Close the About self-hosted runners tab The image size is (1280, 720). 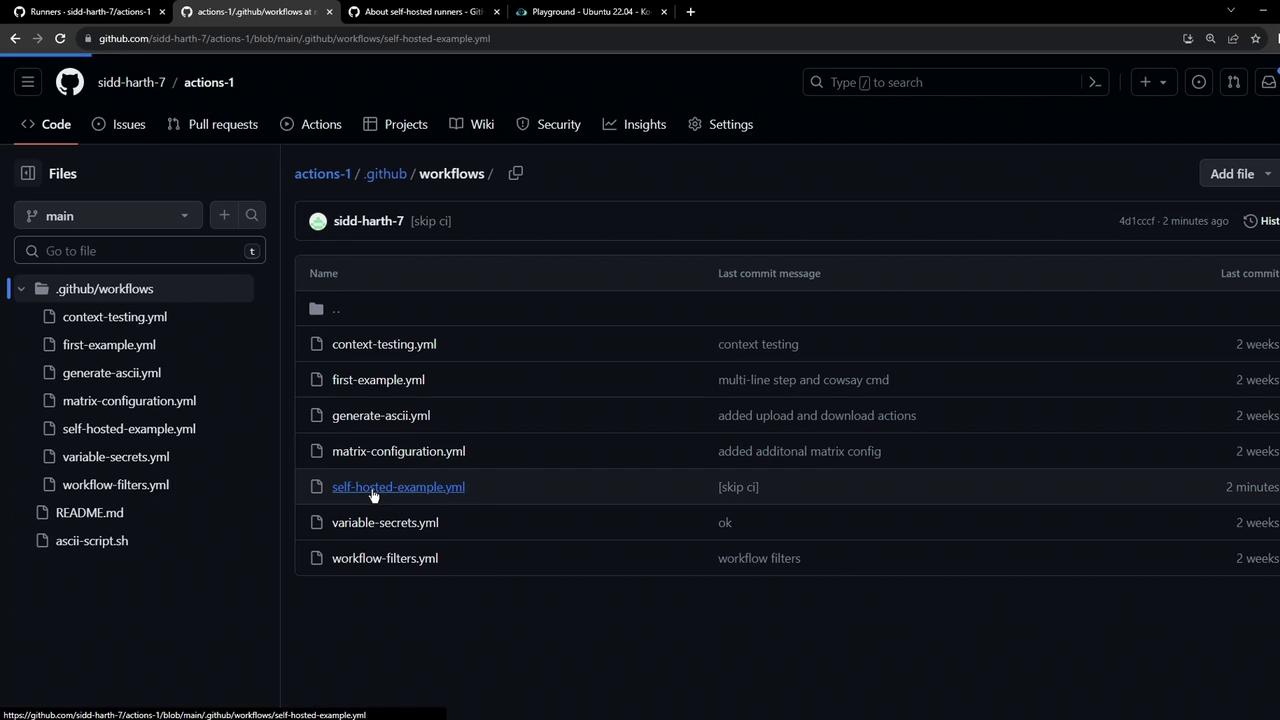(496, 12)
